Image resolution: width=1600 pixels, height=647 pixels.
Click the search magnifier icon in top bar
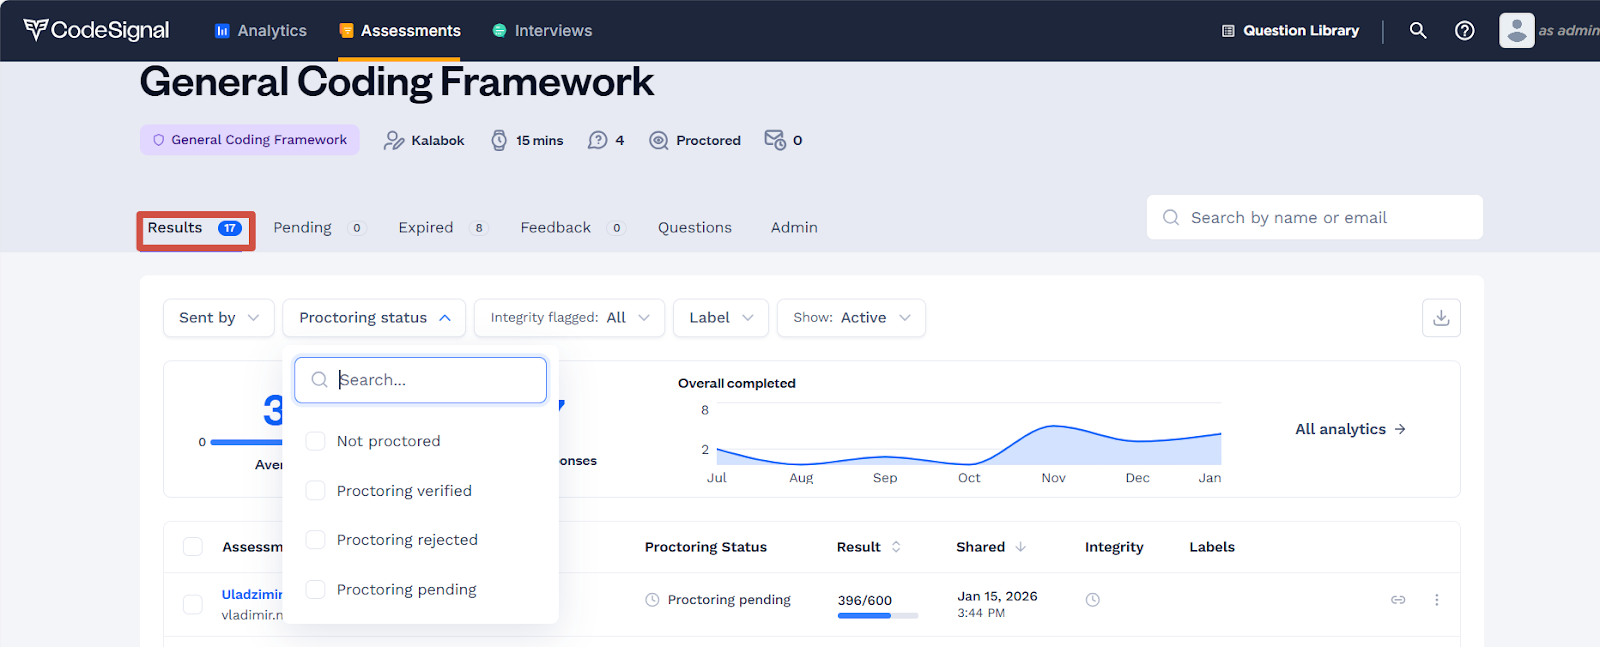tap(1417, 31)
